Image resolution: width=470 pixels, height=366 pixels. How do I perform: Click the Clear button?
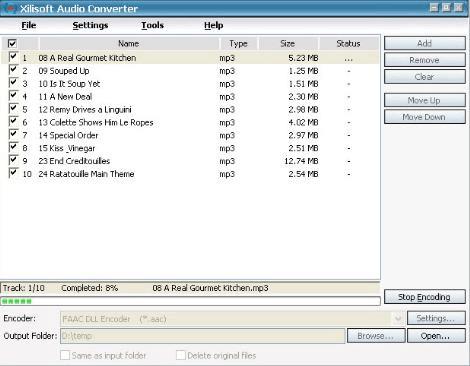pos(425,77)
